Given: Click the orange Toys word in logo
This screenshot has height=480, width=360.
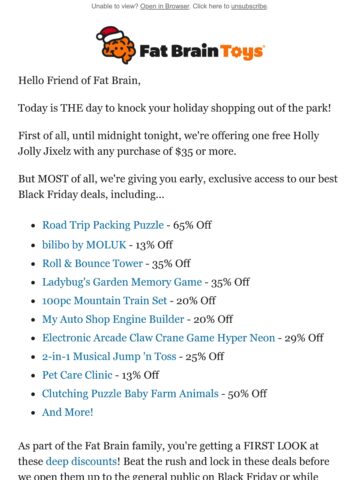Looking at the screenshot, I should (242, 52).
